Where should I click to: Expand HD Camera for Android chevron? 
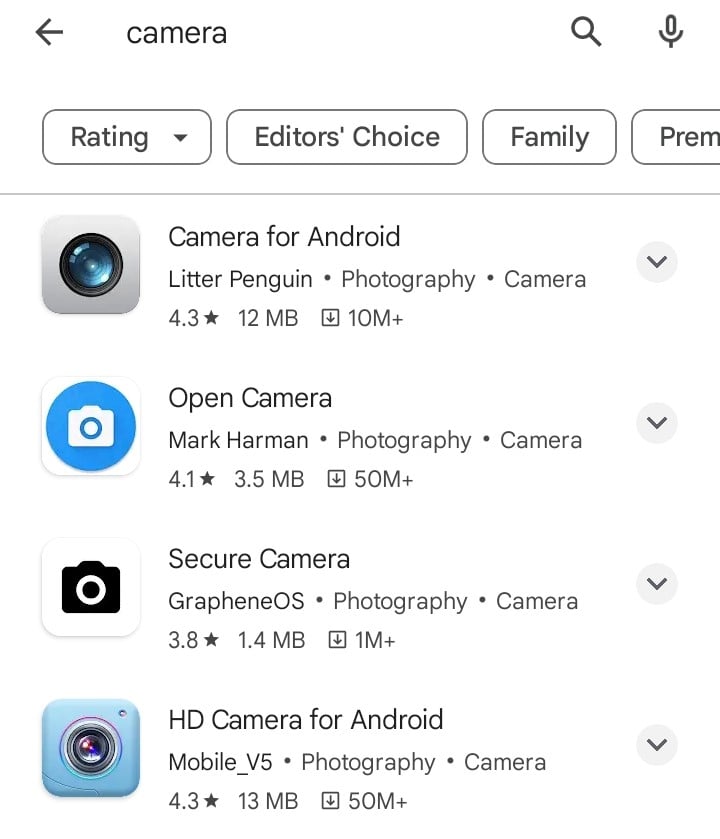pos(656,744)
